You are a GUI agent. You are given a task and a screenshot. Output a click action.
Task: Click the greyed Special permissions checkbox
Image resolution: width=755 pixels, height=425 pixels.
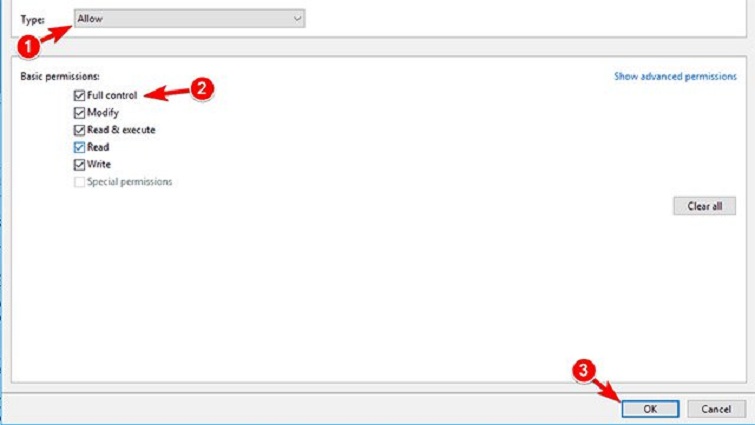(x=79, y=182)
